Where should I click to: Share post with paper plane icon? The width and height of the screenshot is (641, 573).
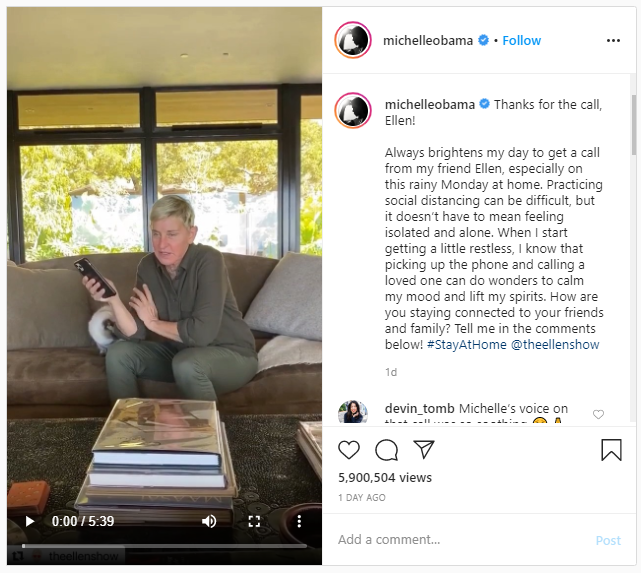[424, 449]
